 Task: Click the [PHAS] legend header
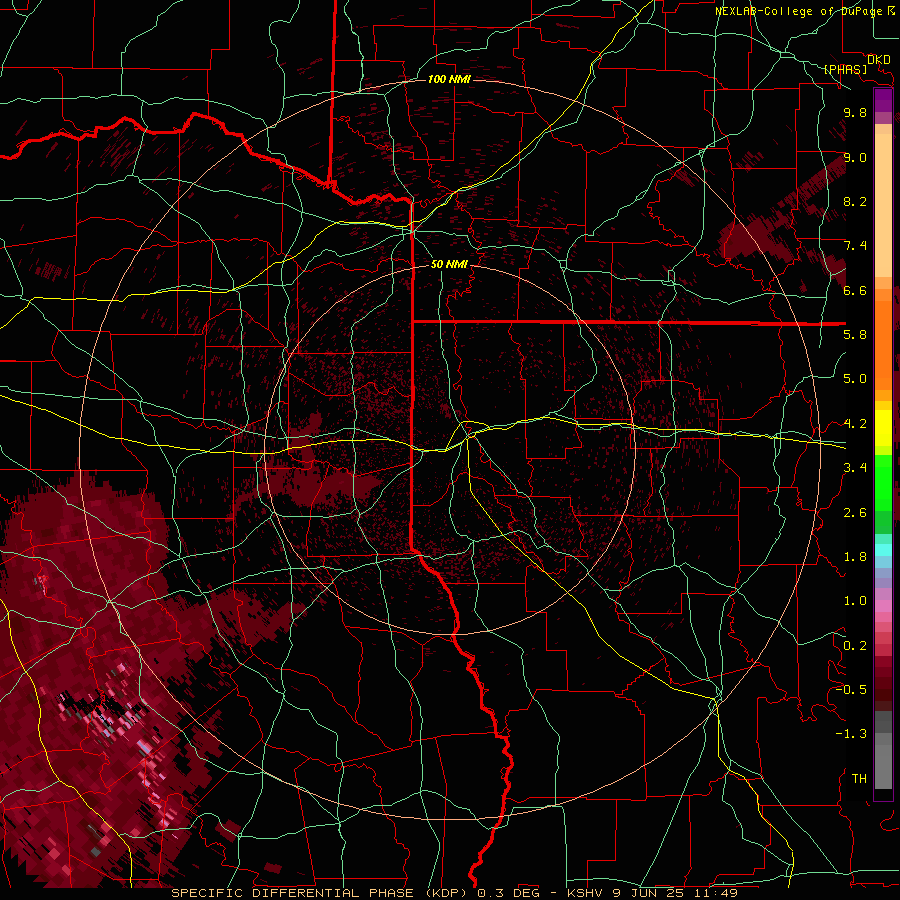845,69
